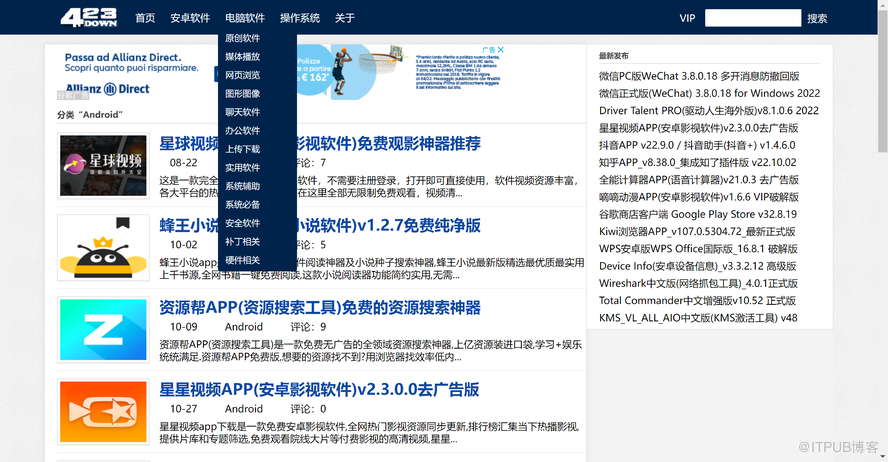Open the 安卓软件 navigation item
The width and height of the screenshot is (888, 462).
tap(190, 18)
